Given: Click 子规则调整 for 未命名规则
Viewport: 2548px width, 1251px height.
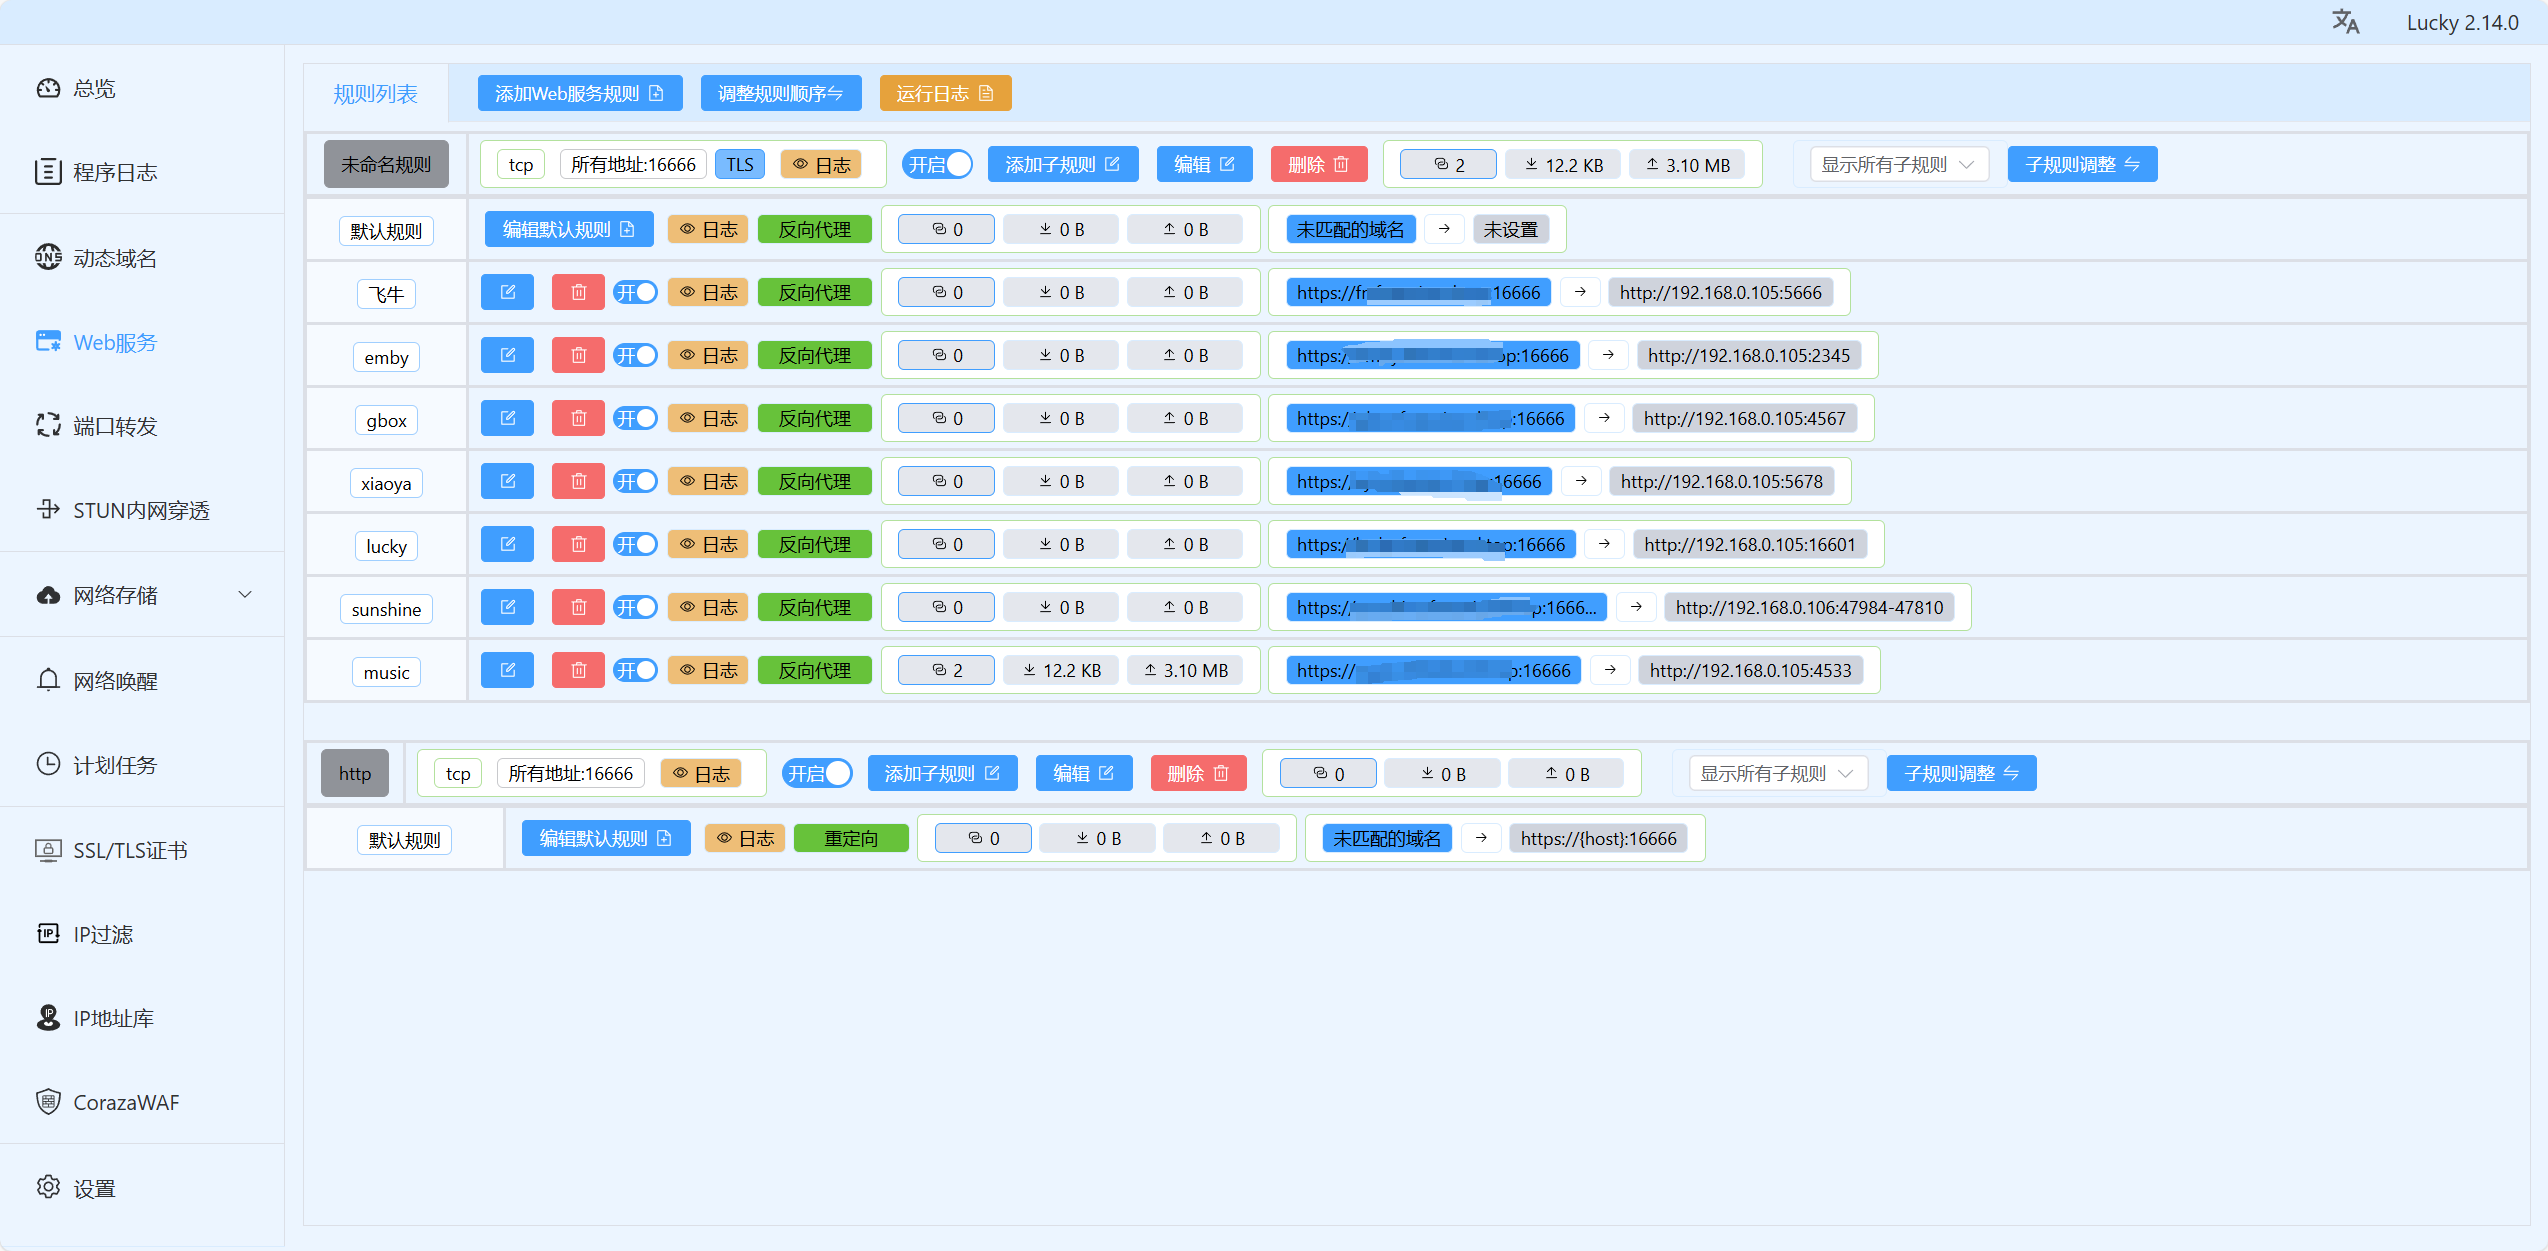Looking at the screenshot, I should pyautogui.click(x=2082, y=164).
